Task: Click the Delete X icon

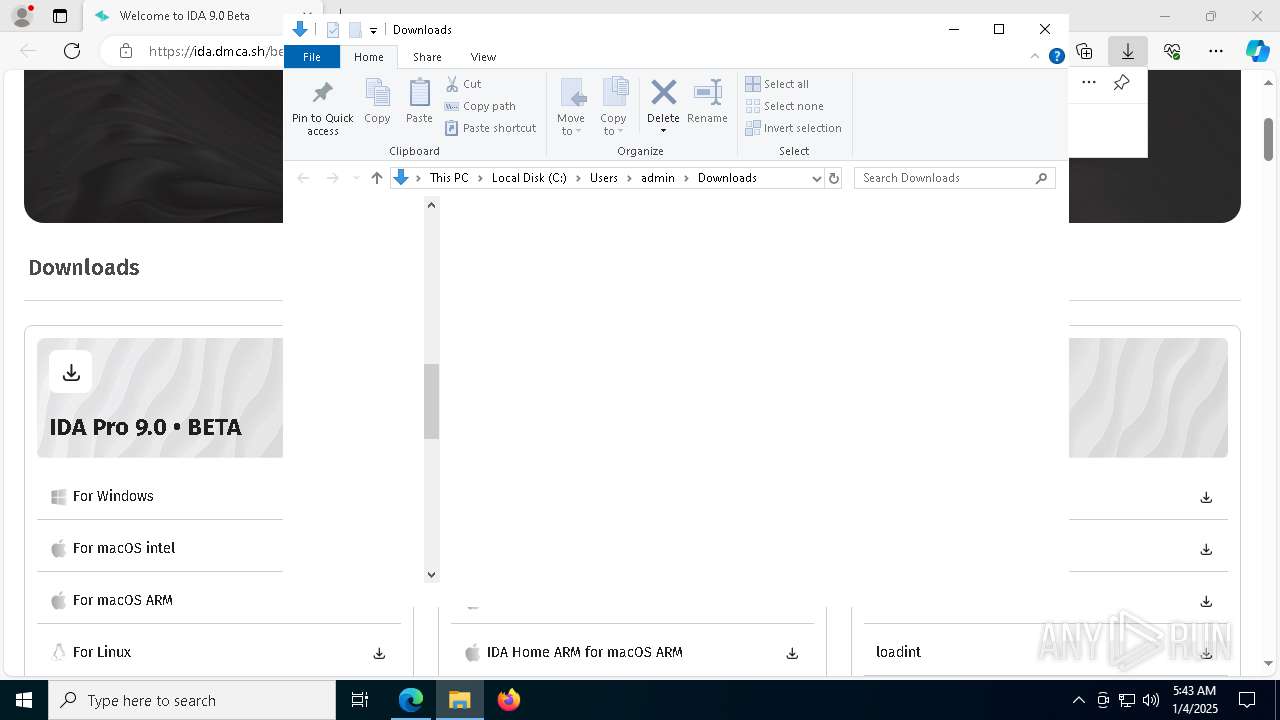Action: point(663,93)
